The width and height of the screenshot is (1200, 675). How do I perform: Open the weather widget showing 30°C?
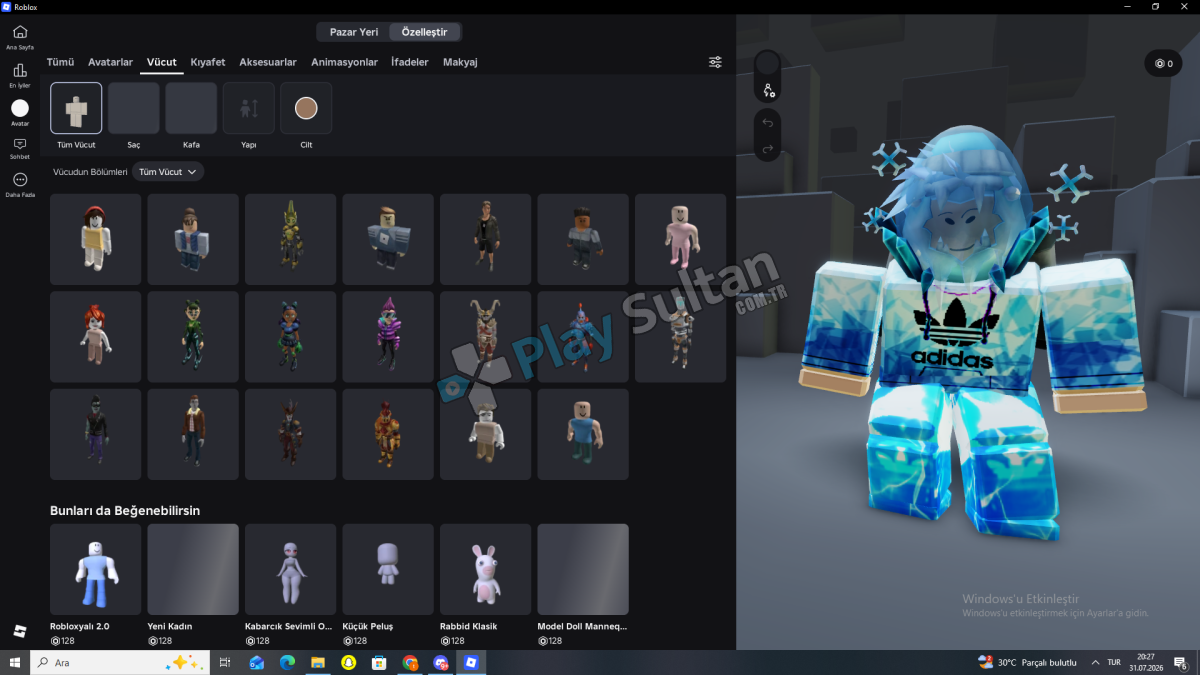pos(1027,662)
